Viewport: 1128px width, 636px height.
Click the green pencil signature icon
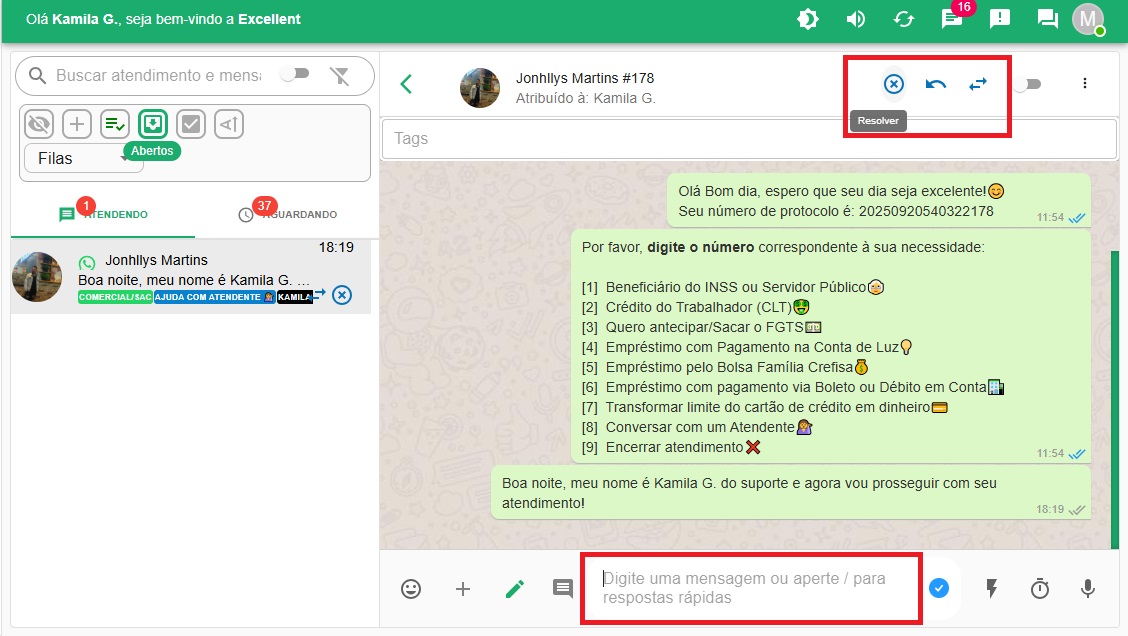pos(515,589)
